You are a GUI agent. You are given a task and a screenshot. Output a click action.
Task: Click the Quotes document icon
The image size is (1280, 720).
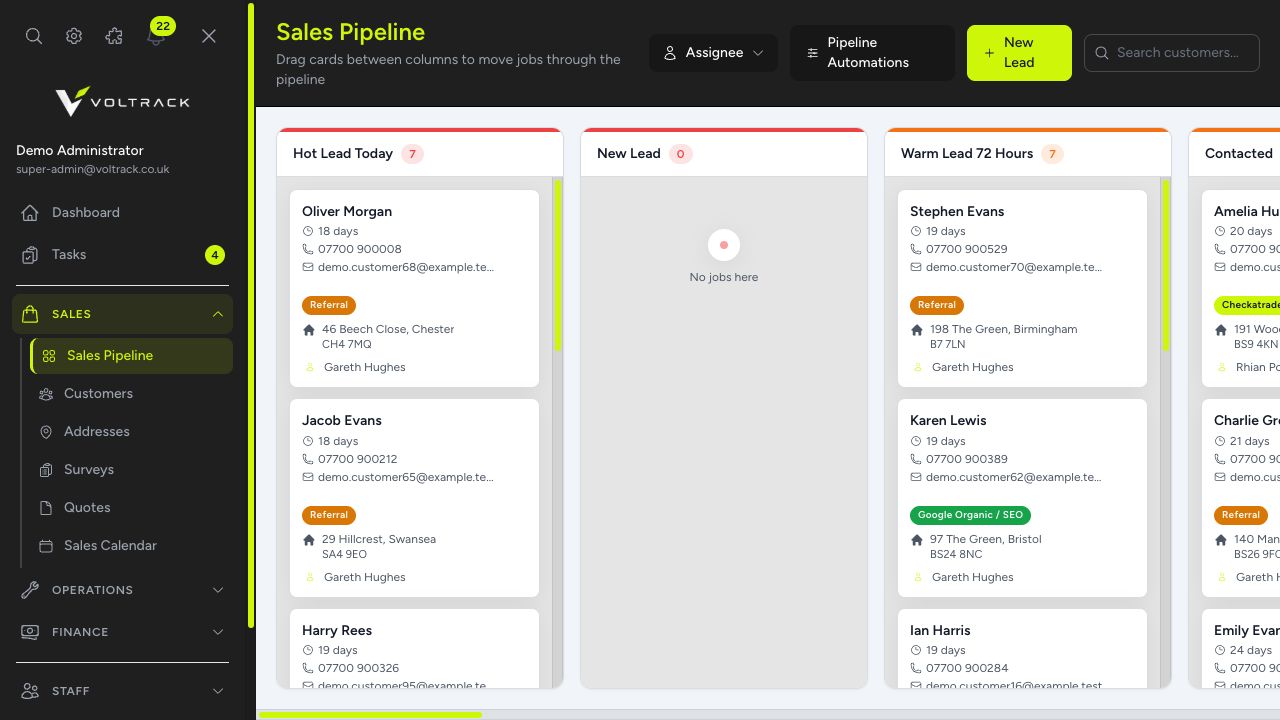click(46, 508)
